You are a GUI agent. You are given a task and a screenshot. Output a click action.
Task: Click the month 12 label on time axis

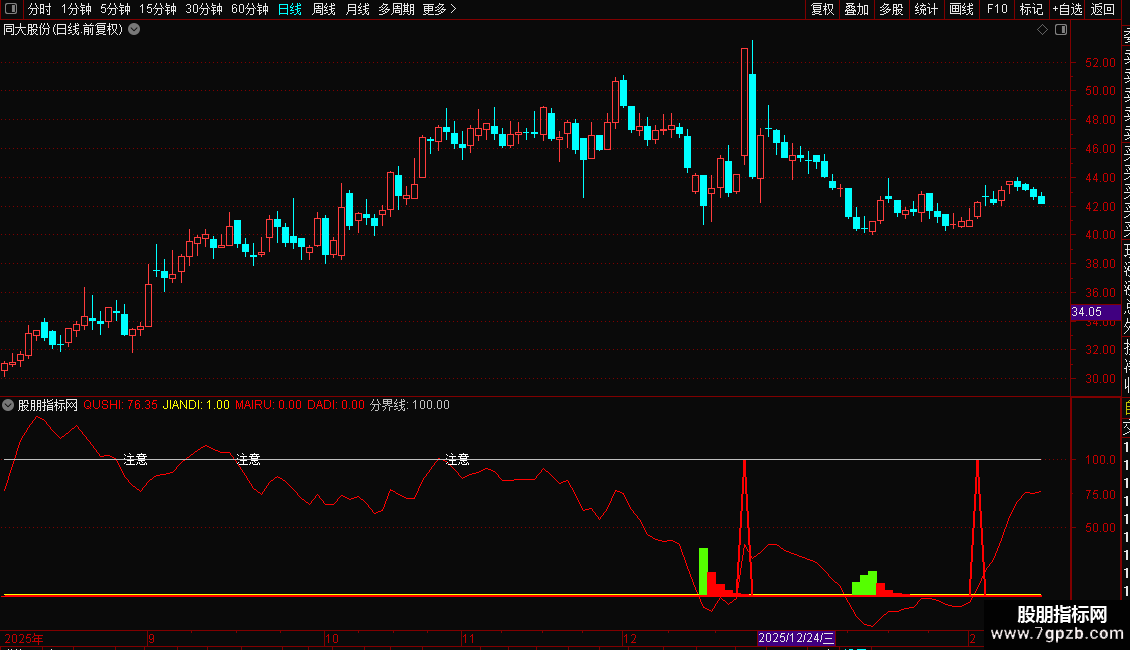click(630, 638)
